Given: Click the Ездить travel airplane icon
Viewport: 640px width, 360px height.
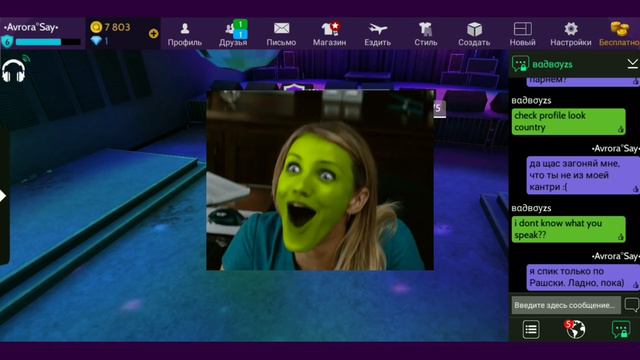Looking at the screenshot, I should (x=378, y=29).
